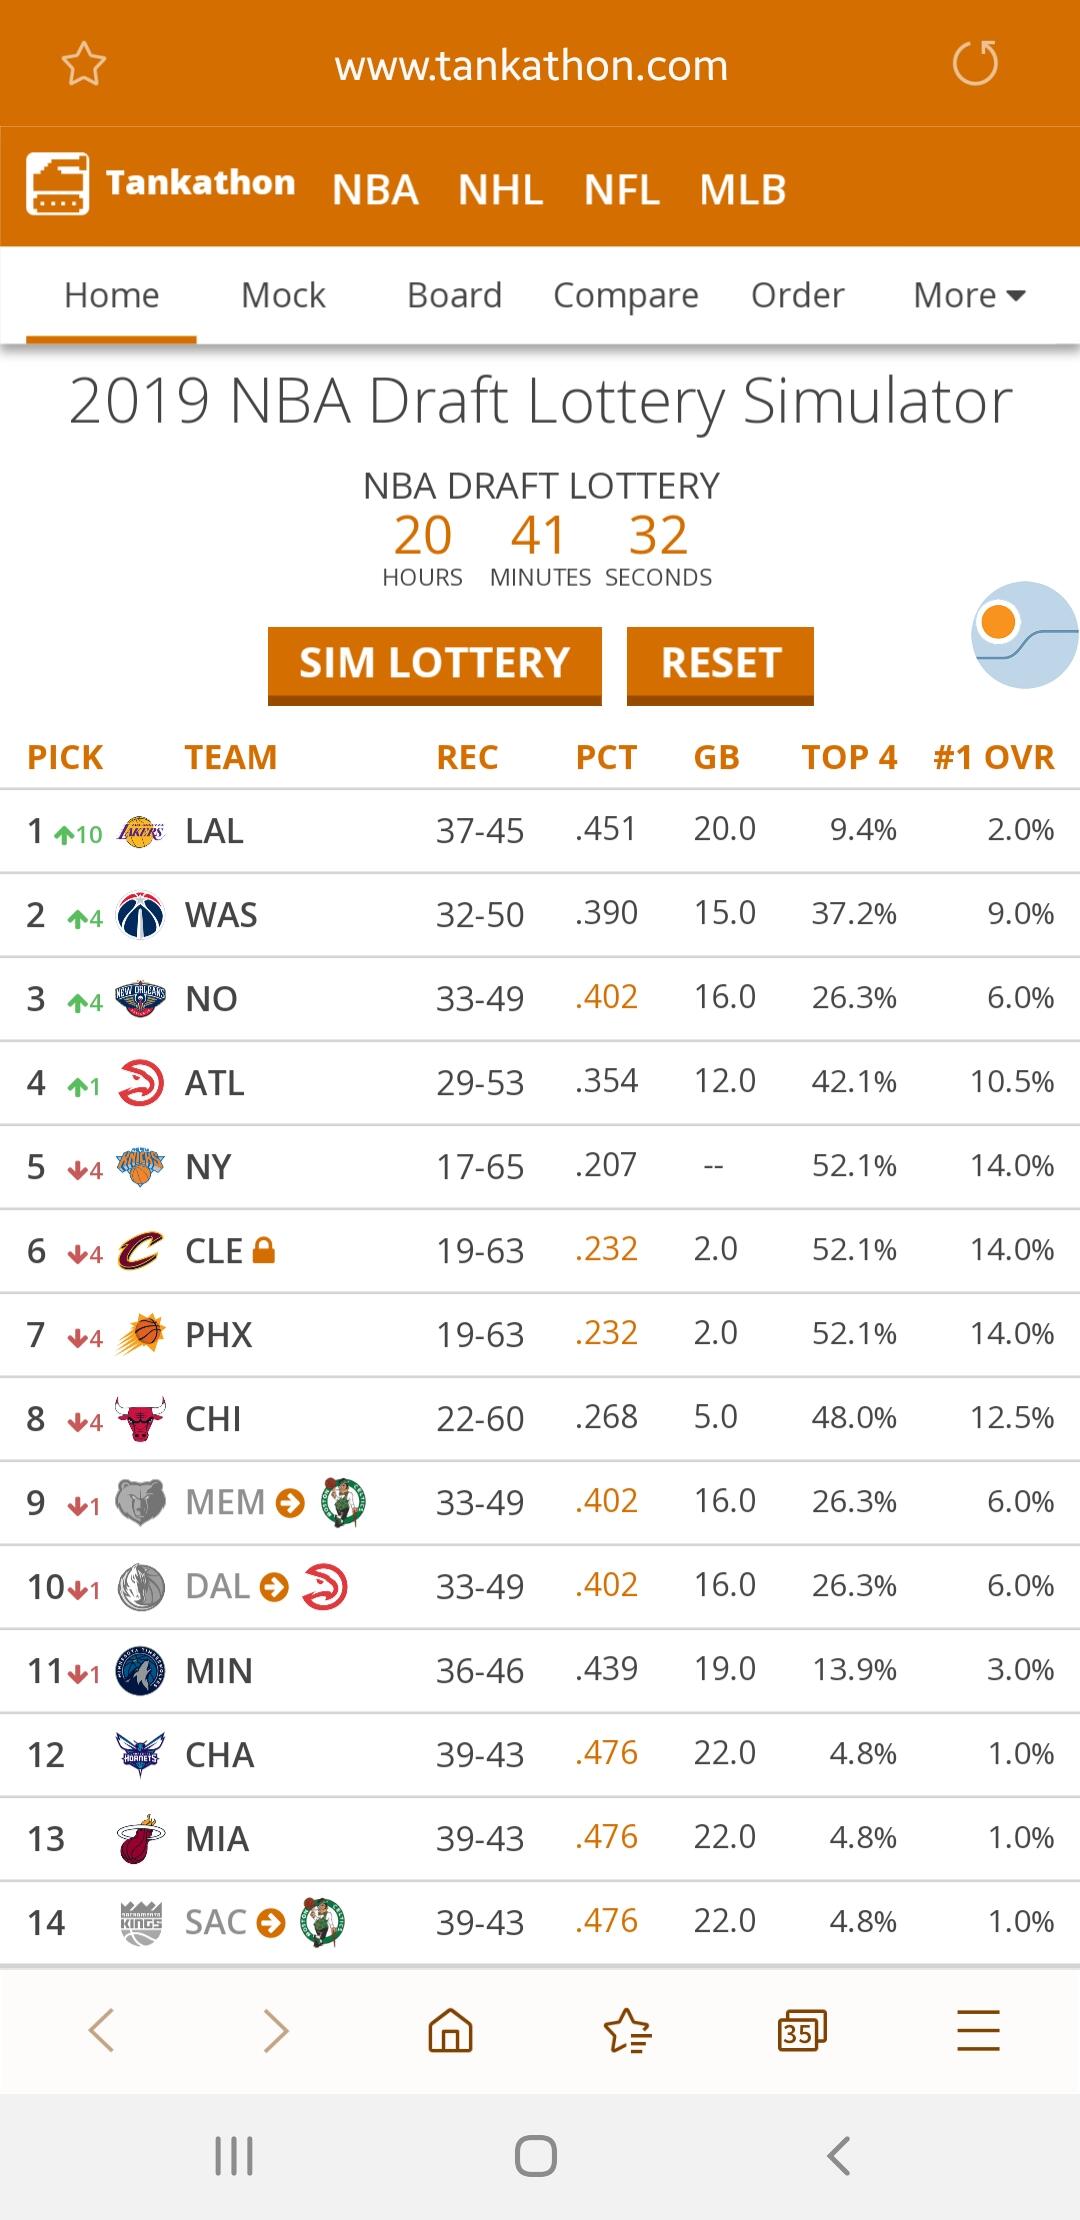This screenshot has height=2220, width=1080.
Task: Switch to the Mock tab
Action: (283, 296)
